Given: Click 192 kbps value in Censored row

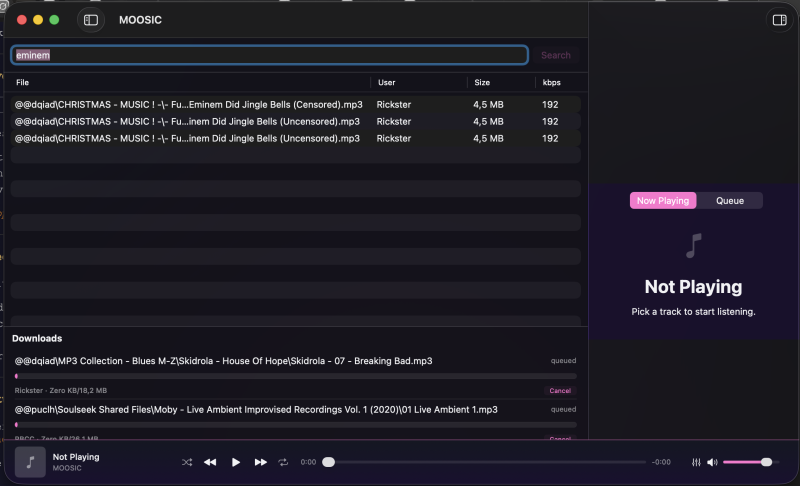Looking at the screenshot, I should click(x=550, y=105).
